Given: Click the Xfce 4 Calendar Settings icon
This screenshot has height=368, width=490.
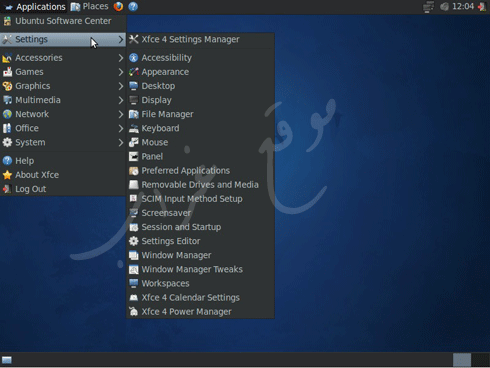Looking at the screenshot, I should [134, 297].
